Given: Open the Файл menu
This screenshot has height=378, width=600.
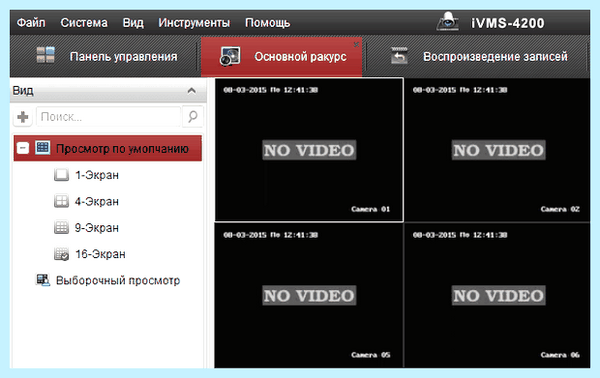Looking at the screenshot, I should (31, 23).
